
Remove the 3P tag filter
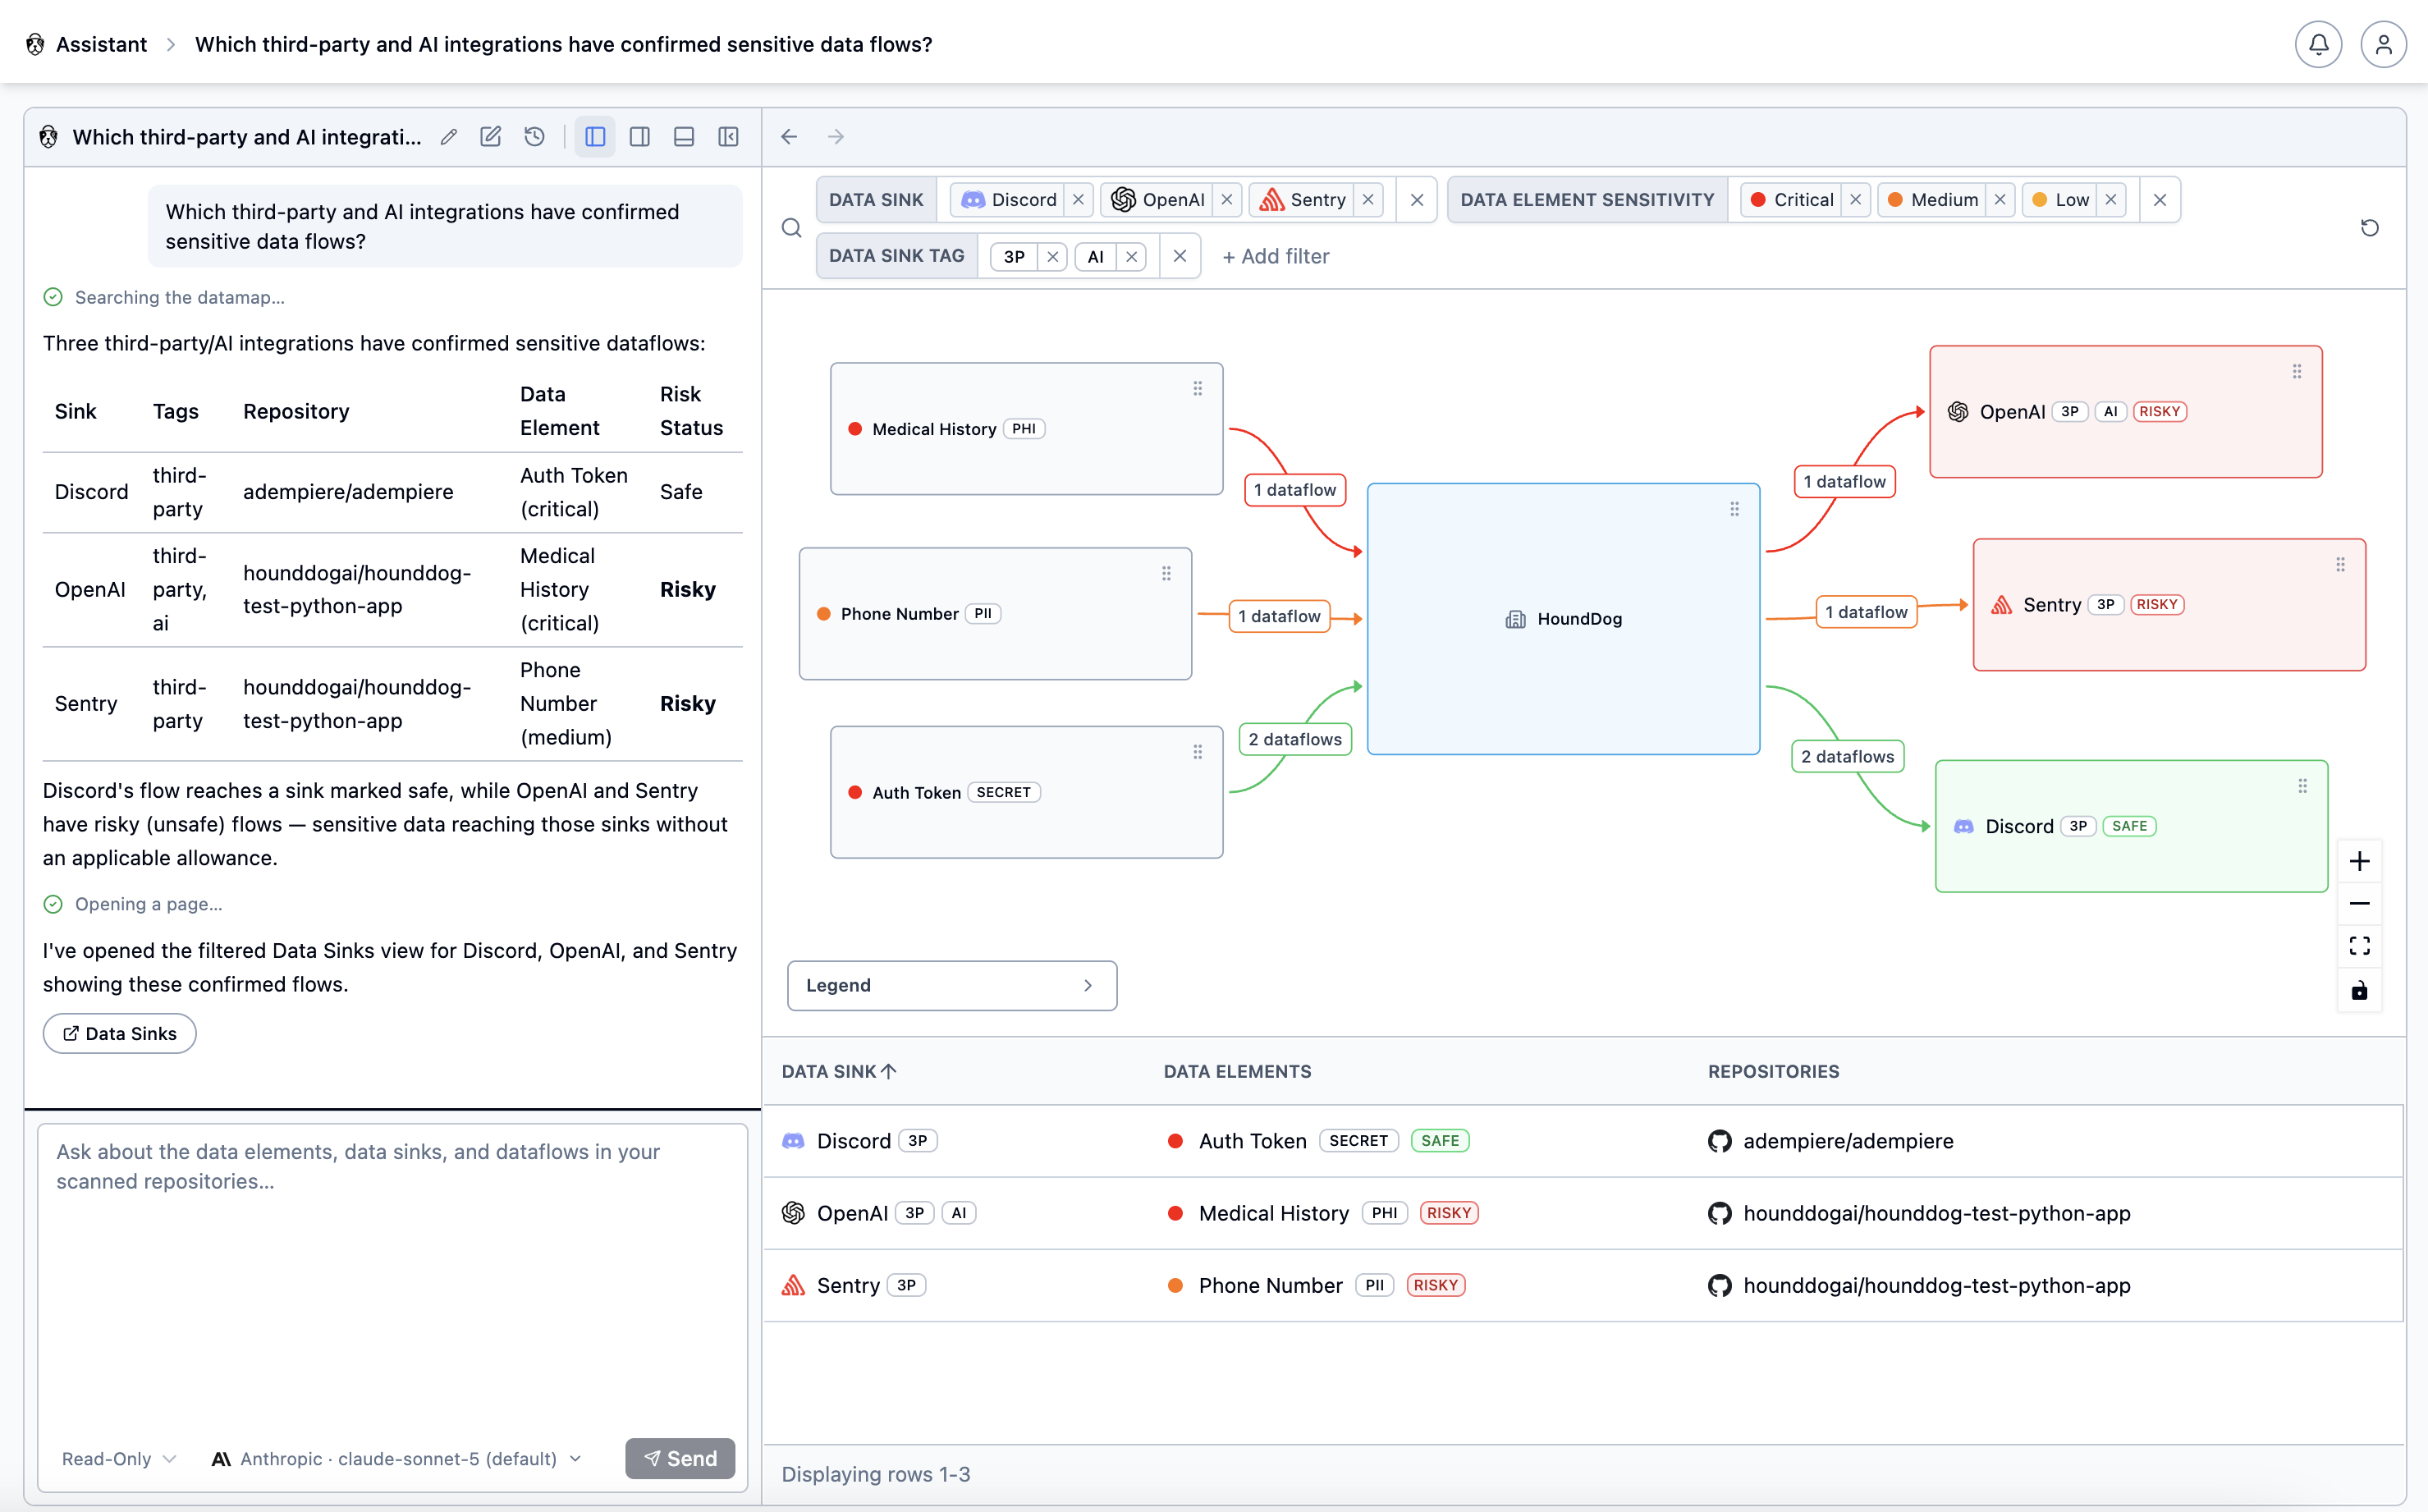[x=1052, y=257]
